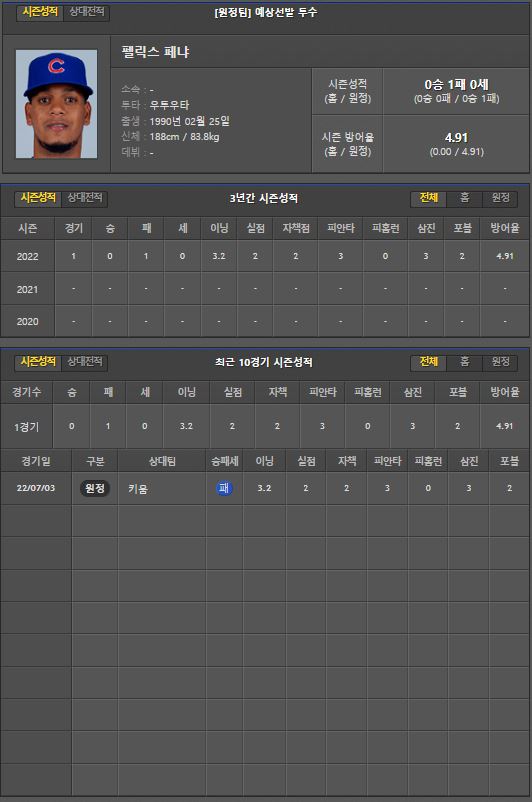Click the 2022 season row
The height and width of the screenshot is (802, 532).
(x=265, y=256)
